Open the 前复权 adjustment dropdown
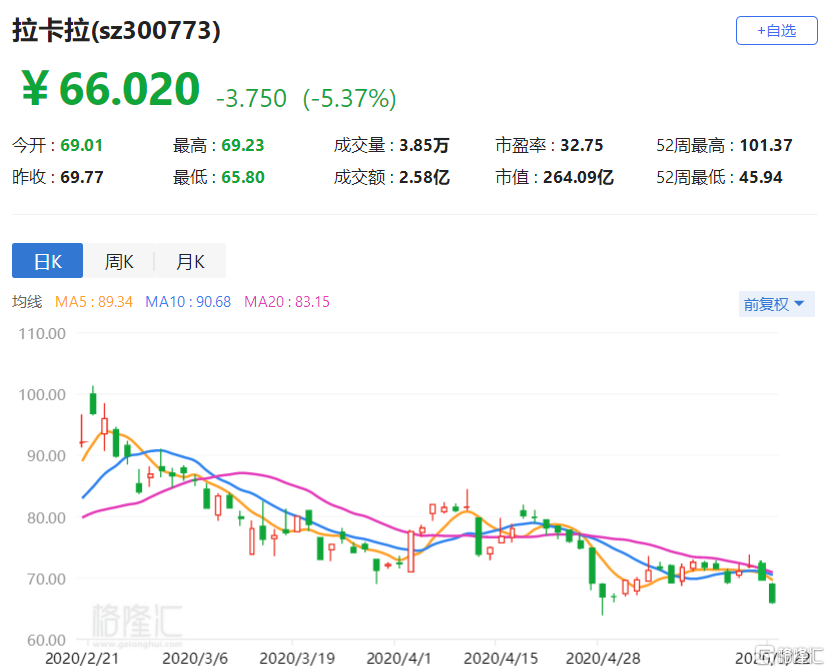The width and height of the screenshot is (830, 672). coord(777,304)
